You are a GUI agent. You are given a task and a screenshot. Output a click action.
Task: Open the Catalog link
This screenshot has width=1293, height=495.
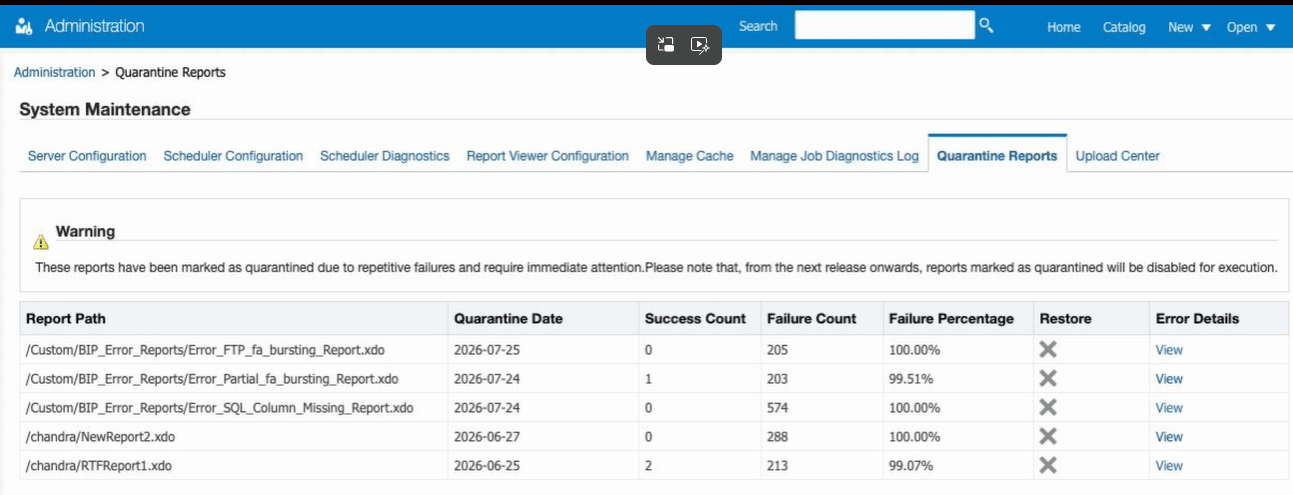pyautogui.click(x=1124, y=27)
